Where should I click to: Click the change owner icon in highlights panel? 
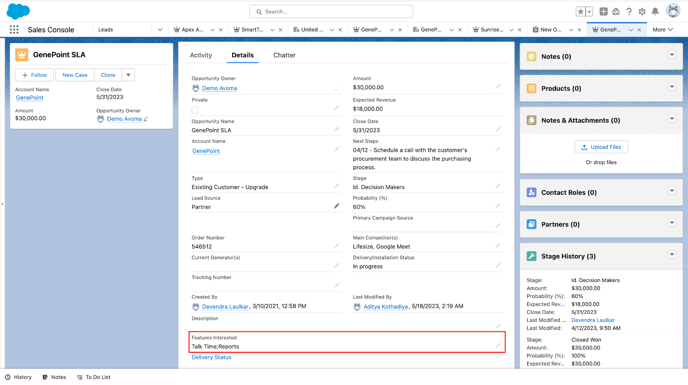(x=146, y=119)
